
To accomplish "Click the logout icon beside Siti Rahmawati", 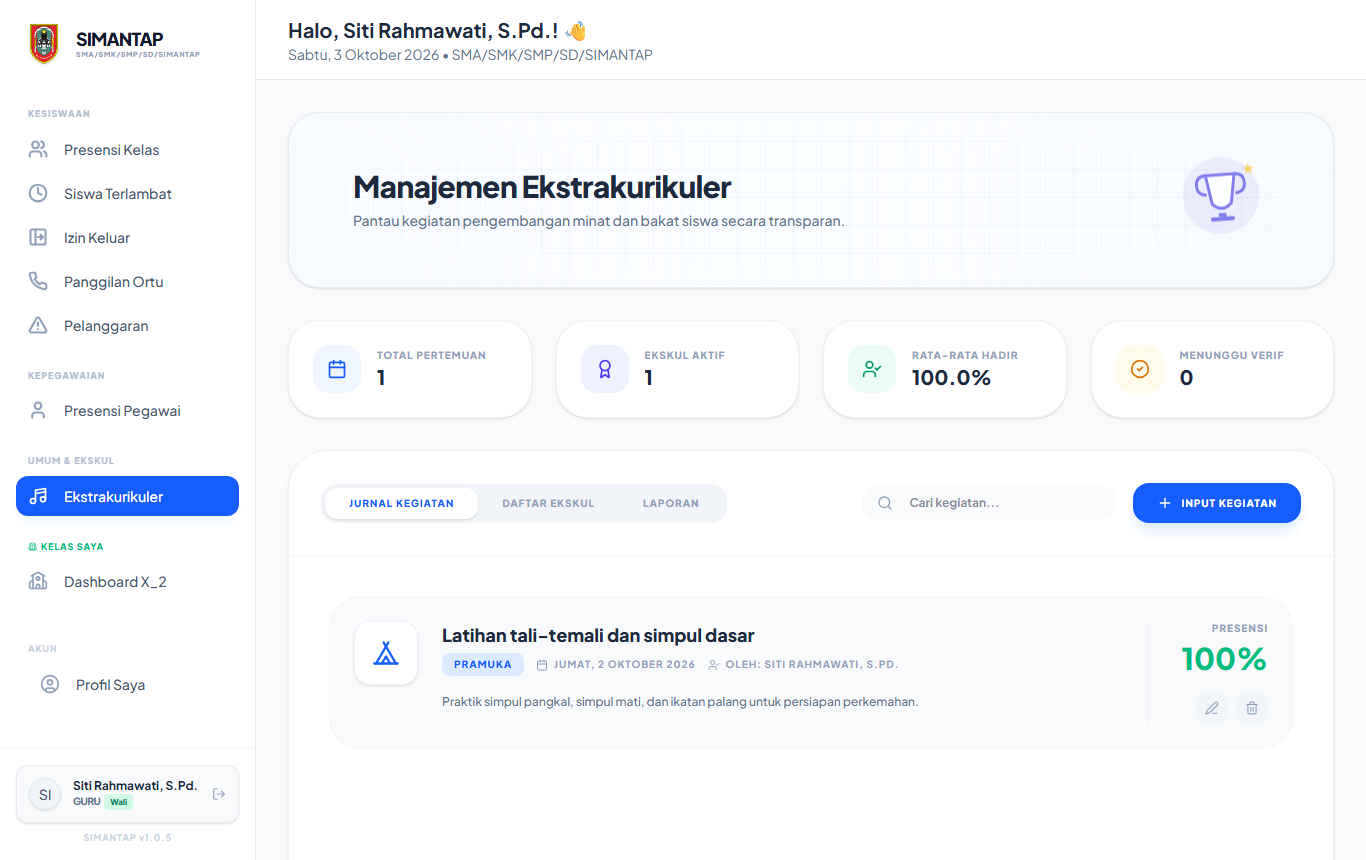I will 219,794.
